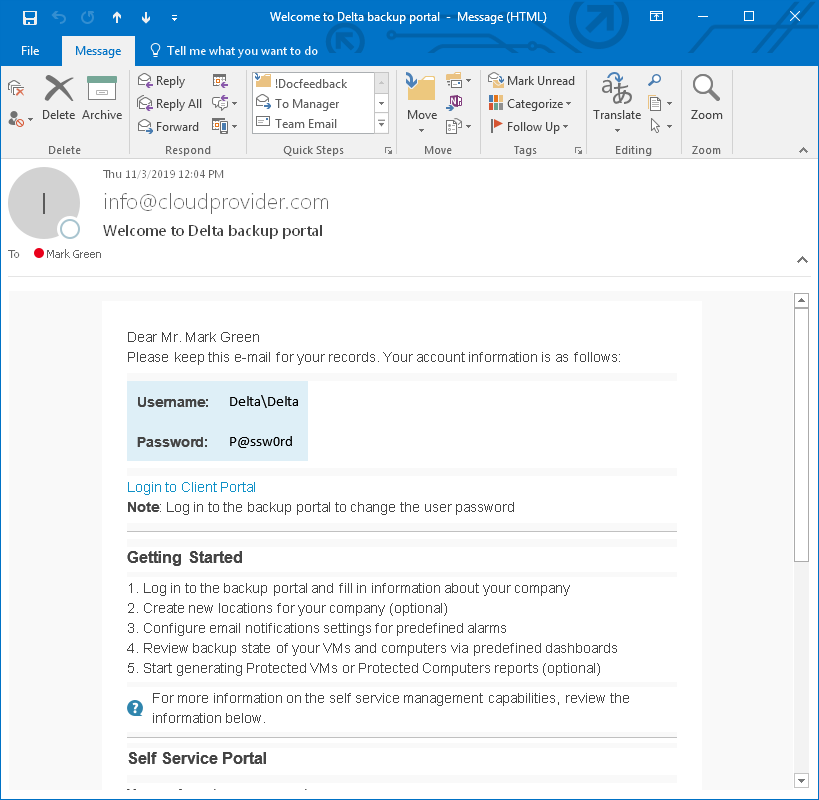The height and width of the screenshot is (800, 819).
Task: Open the Rules dropdown in Move group
Action: (459, 80)
